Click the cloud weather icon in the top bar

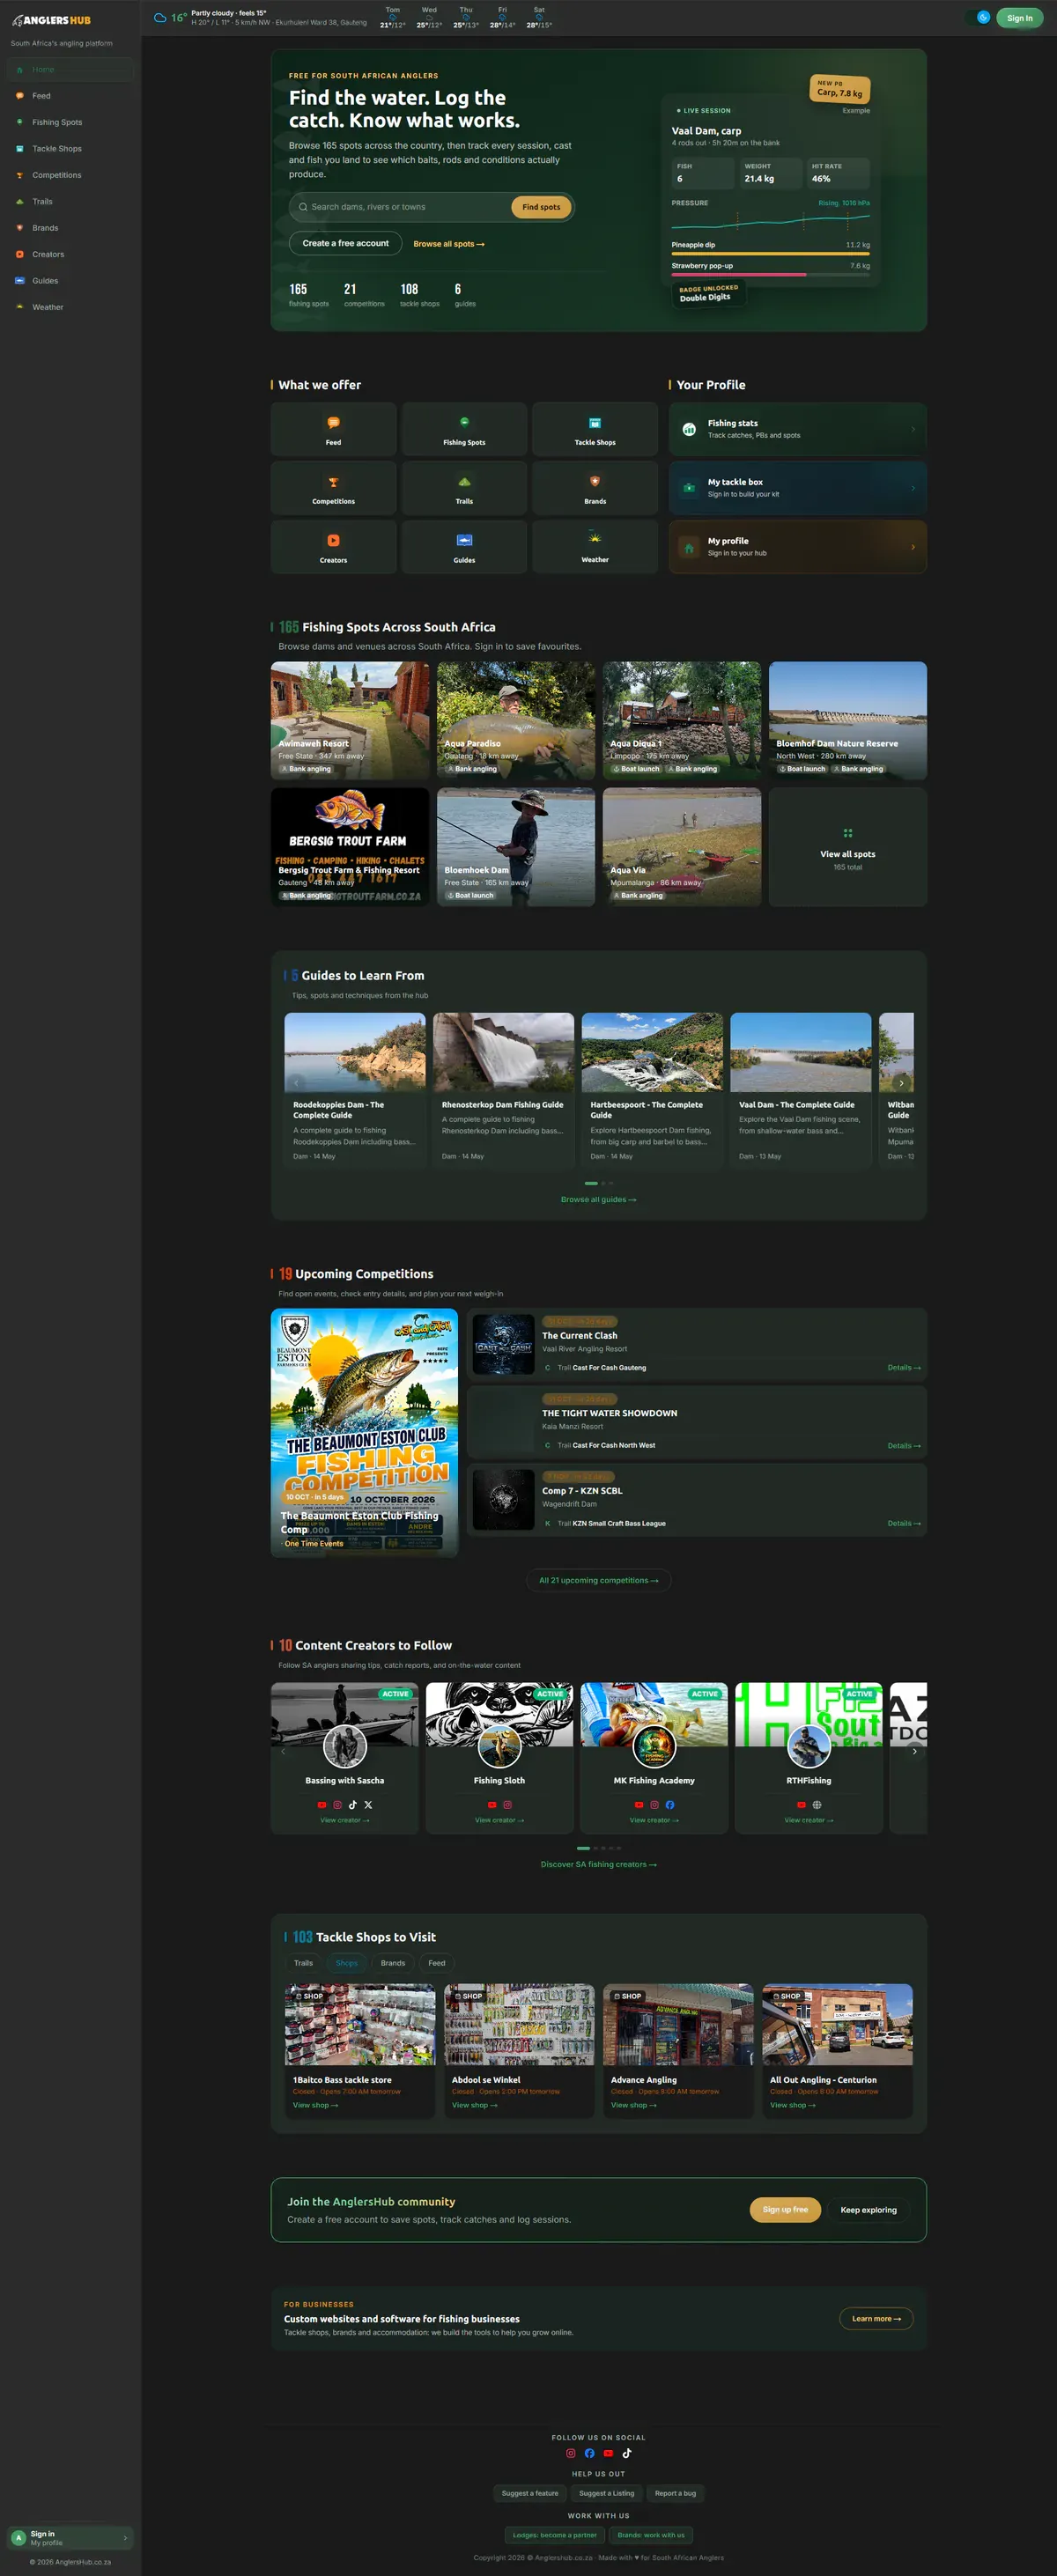[x=160, y=18]
